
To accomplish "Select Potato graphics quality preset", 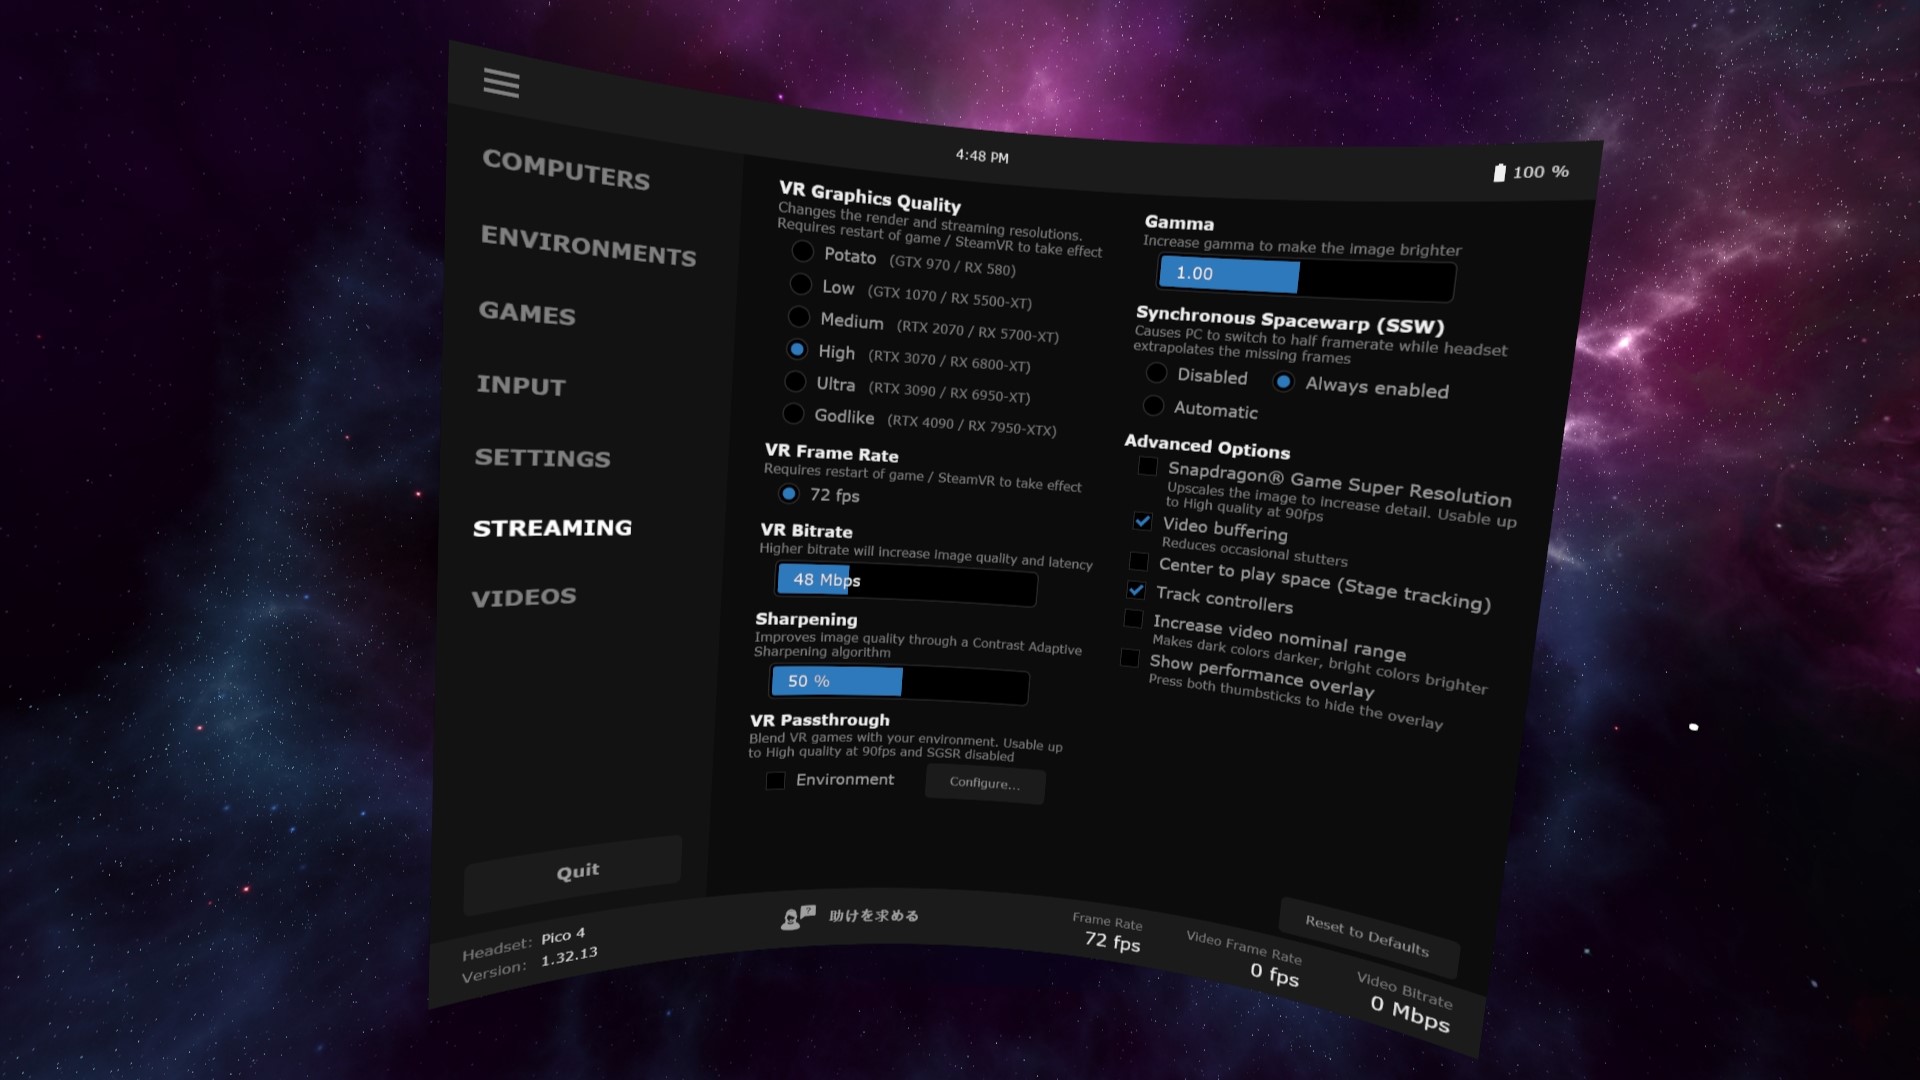I will point(801,252).
